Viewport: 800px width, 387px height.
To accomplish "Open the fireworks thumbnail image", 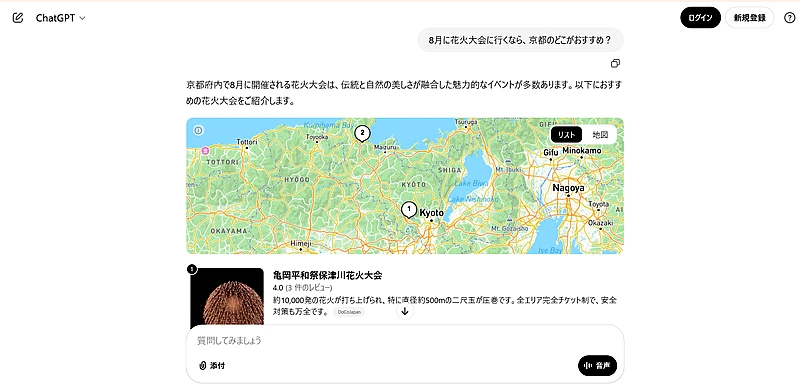I will (227, 297).
